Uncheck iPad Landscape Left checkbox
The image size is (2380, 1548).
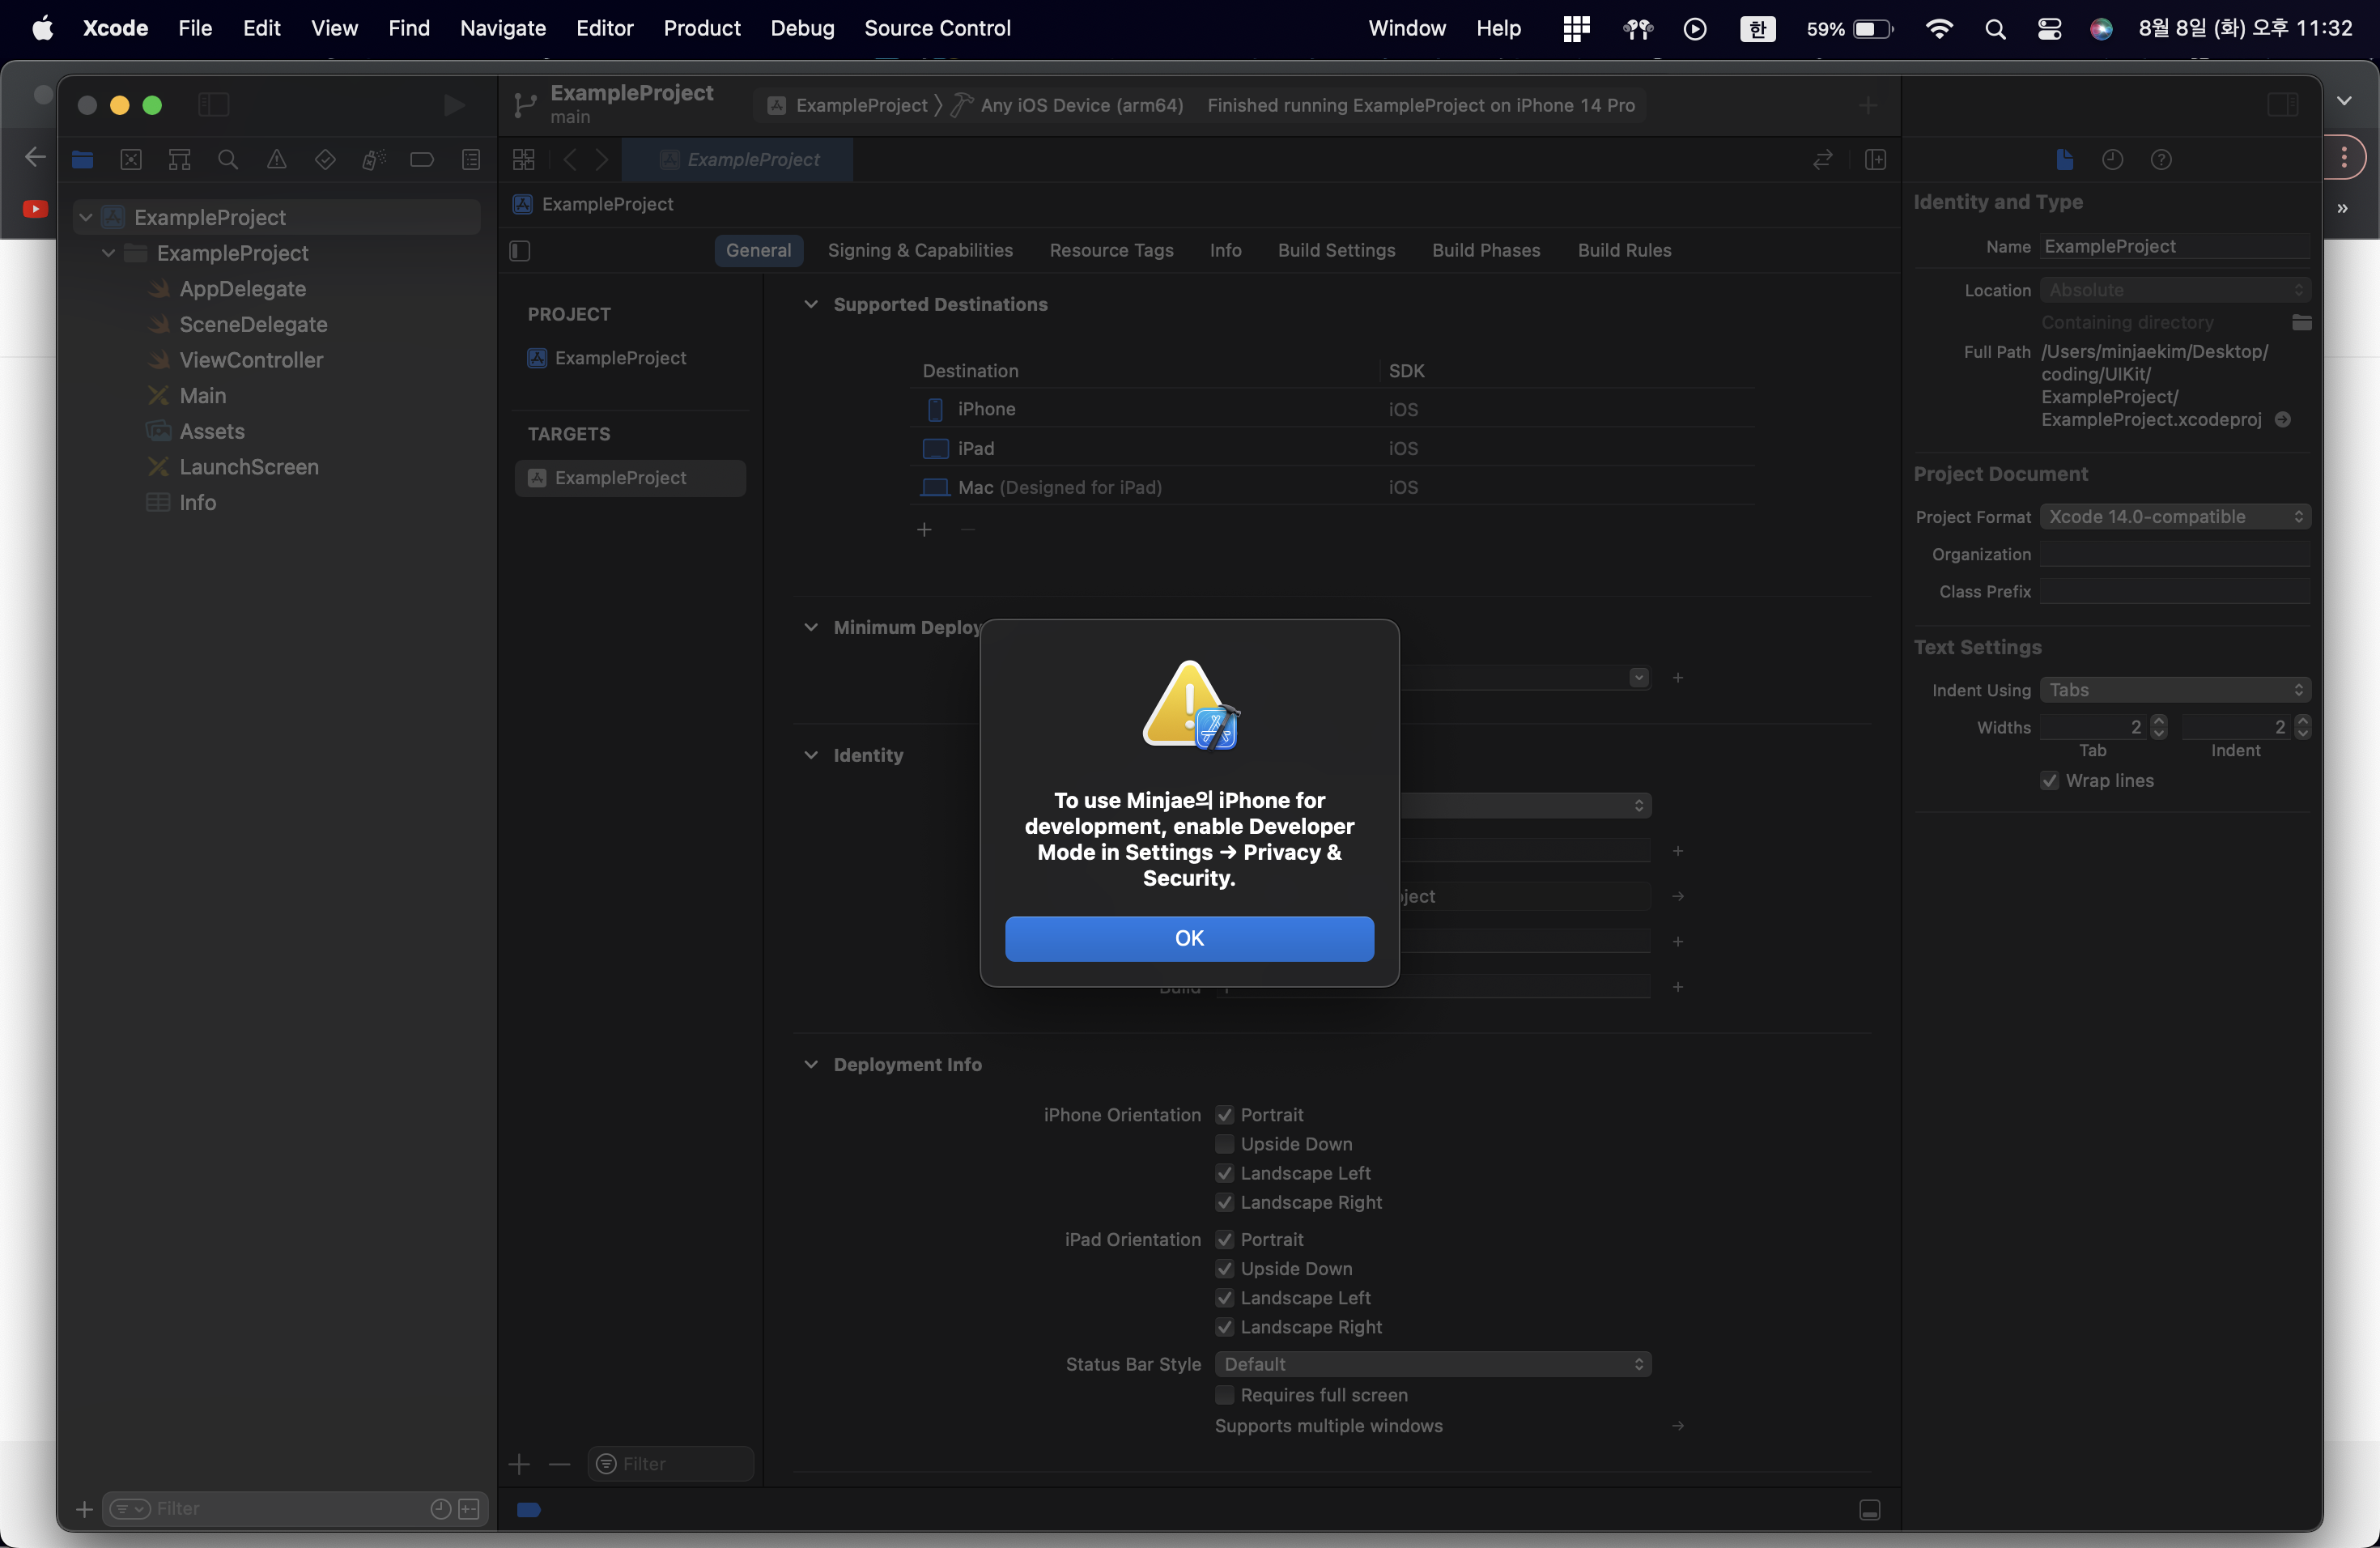coord(1224,1298)
